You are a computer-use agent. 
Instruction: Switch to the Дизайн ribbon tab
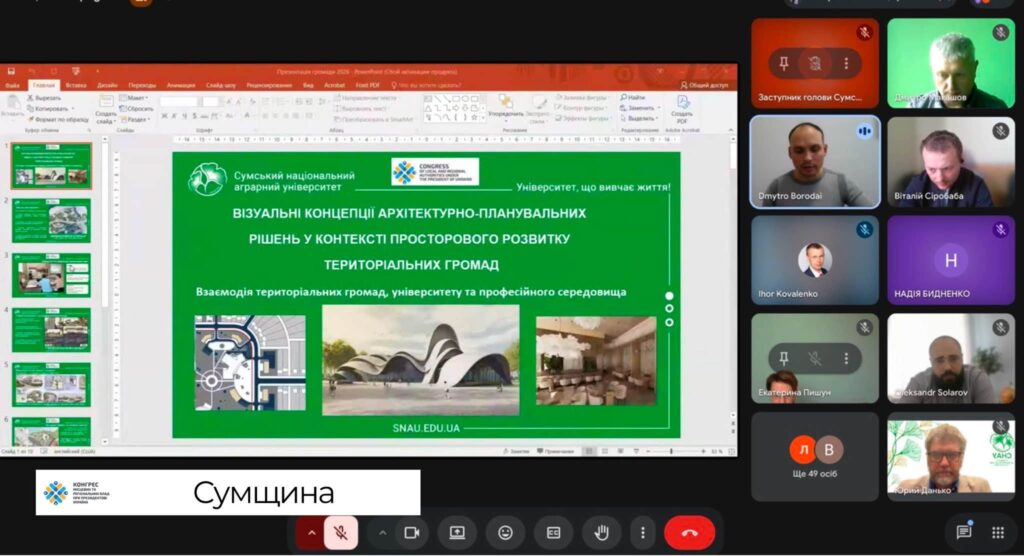(107, 86)
